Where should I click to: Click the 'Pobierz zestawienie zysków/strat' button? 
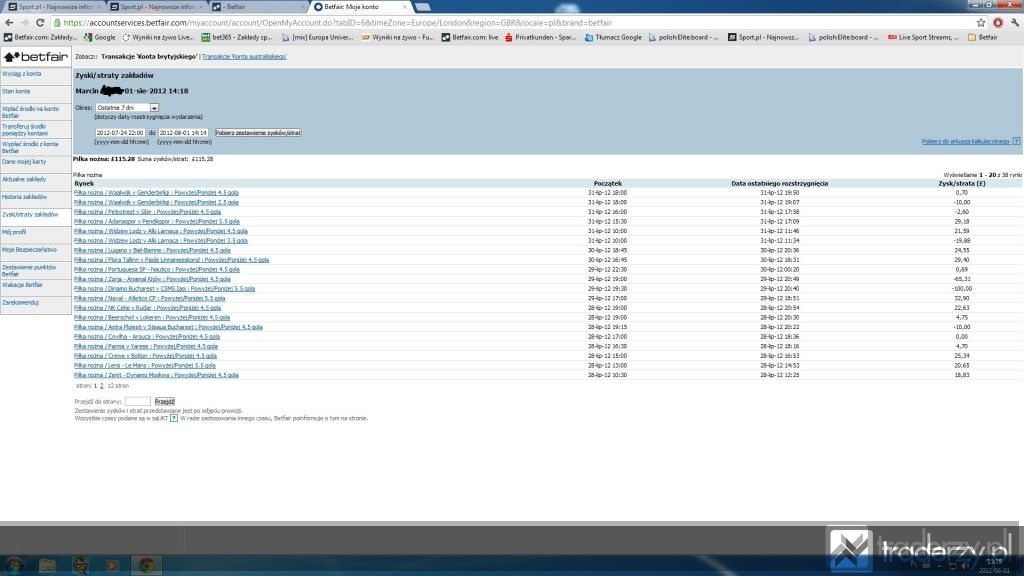tap(258, 133)
